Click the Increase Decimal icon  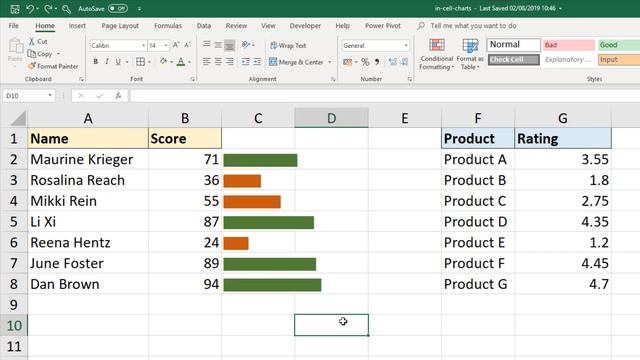pyautogui.click(x=393, y=62)
